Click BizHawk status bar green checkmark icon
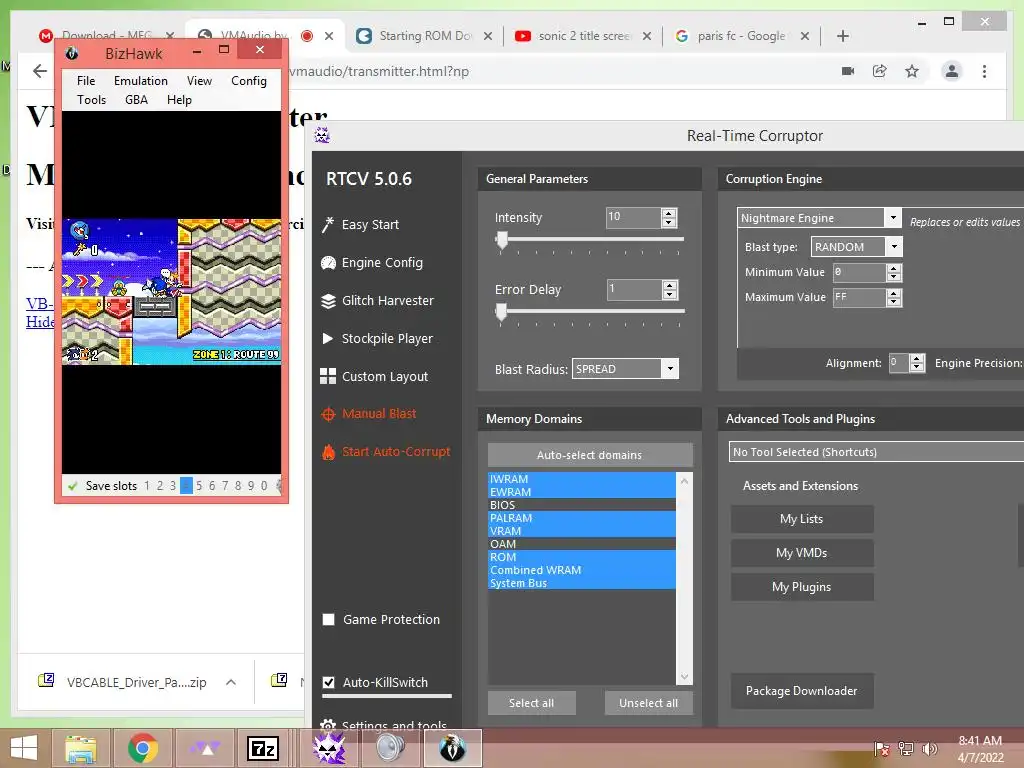 coord(72,486)
